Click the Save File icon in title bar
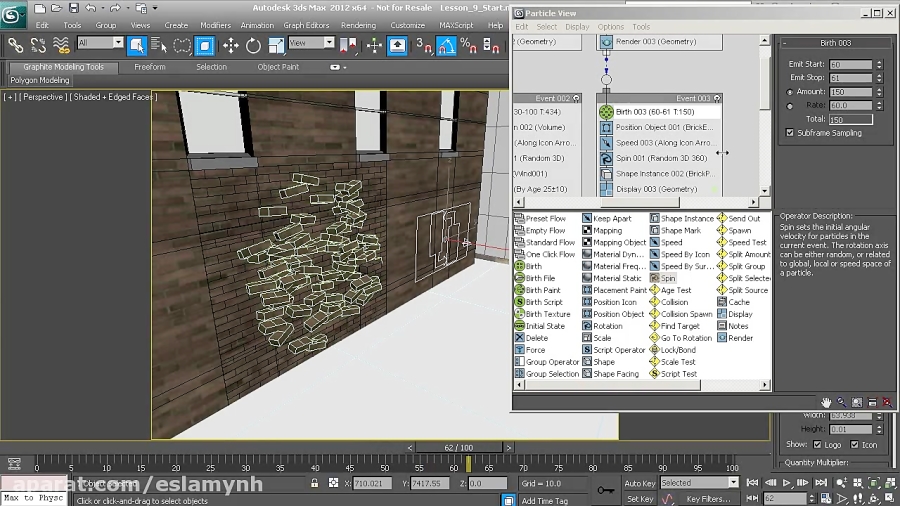900x506 pixels. click(x=73, y=8)
